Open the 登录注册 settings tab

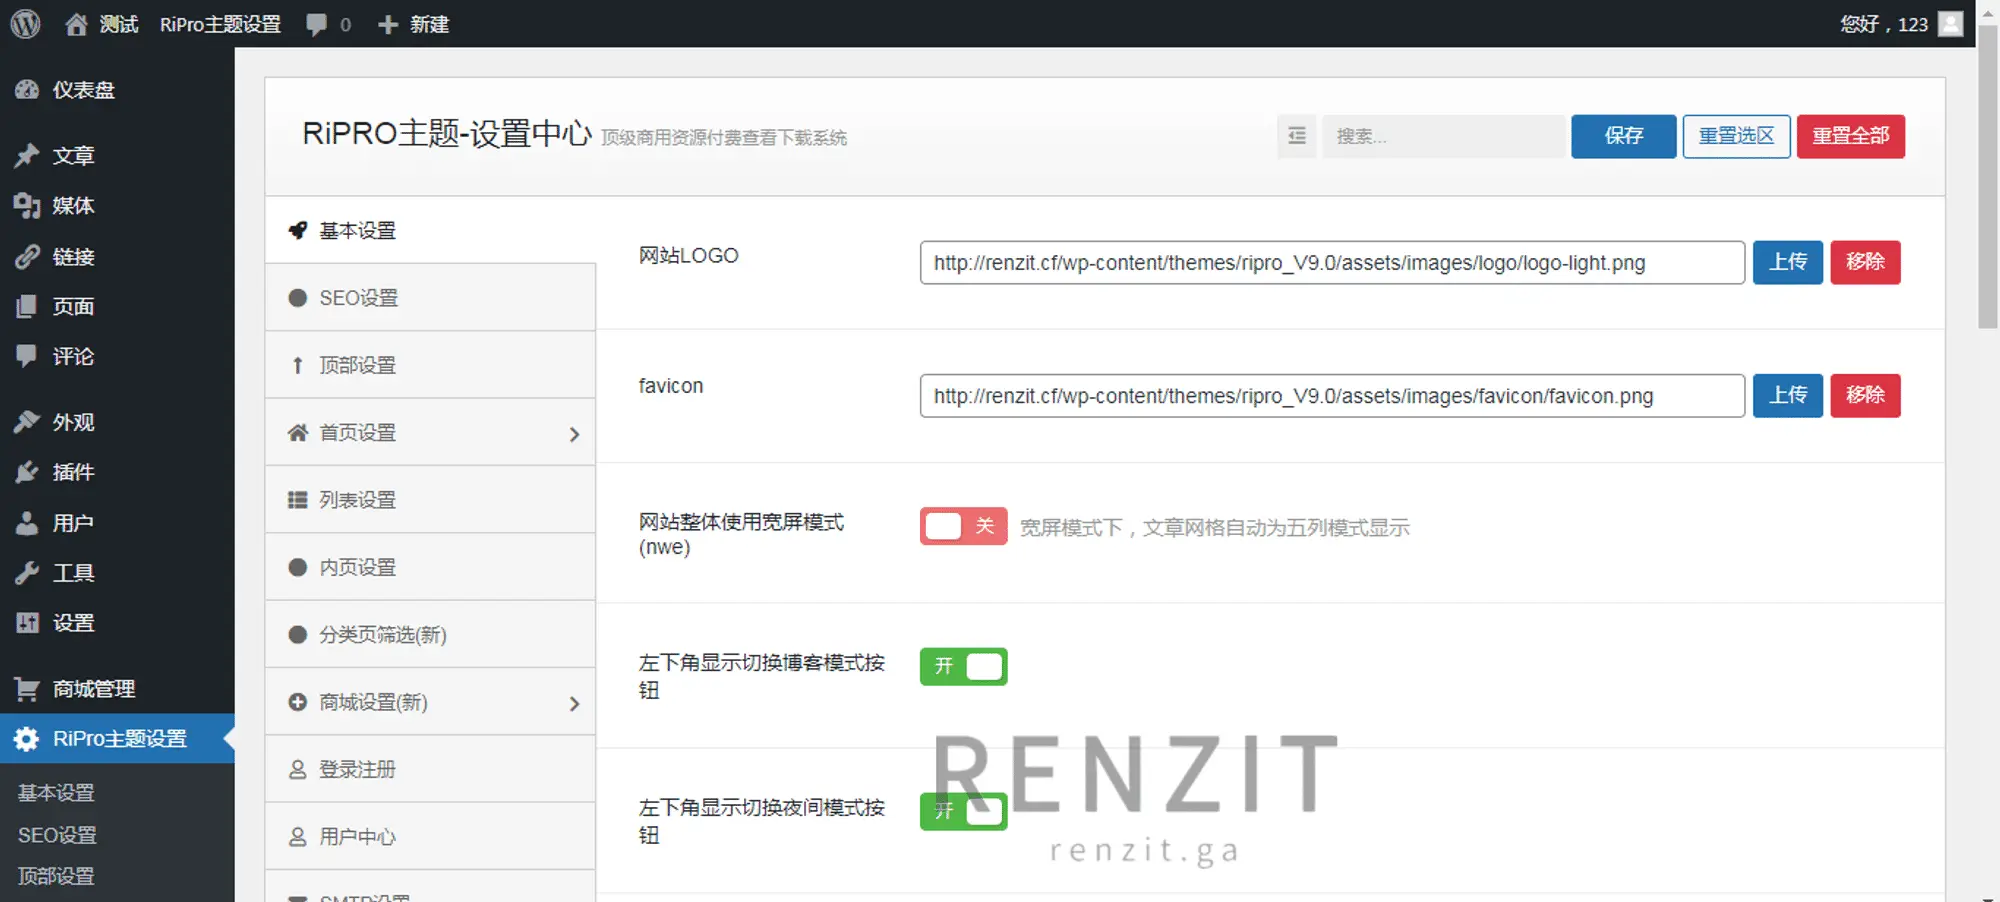[357, 769]
